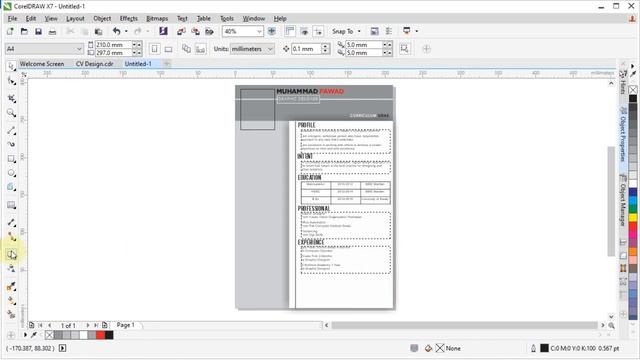The height and width of the screenshot is (360, 640).
Task: Click the New document icon
Action: 10,31
